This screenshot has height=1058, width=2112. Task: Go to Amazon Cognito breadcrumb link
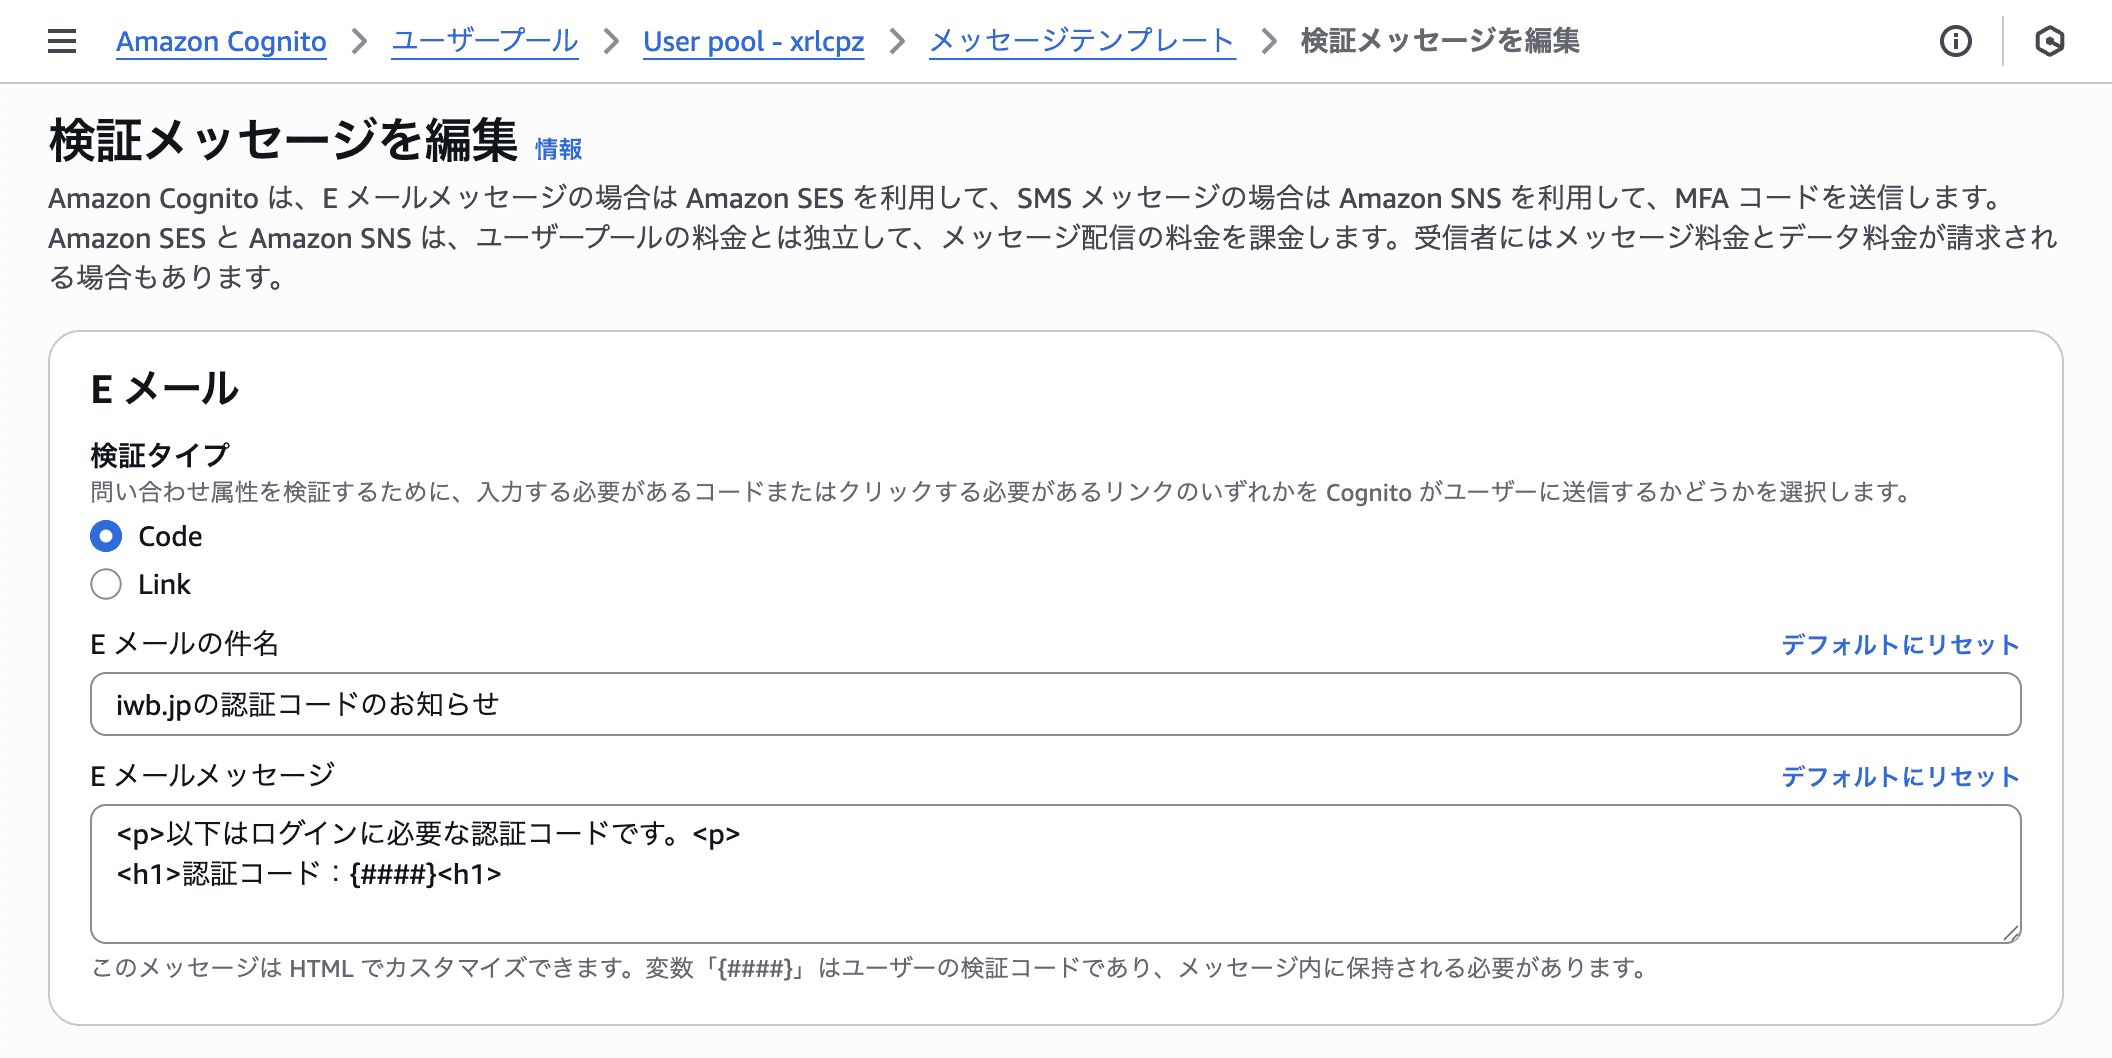point(221,41)
